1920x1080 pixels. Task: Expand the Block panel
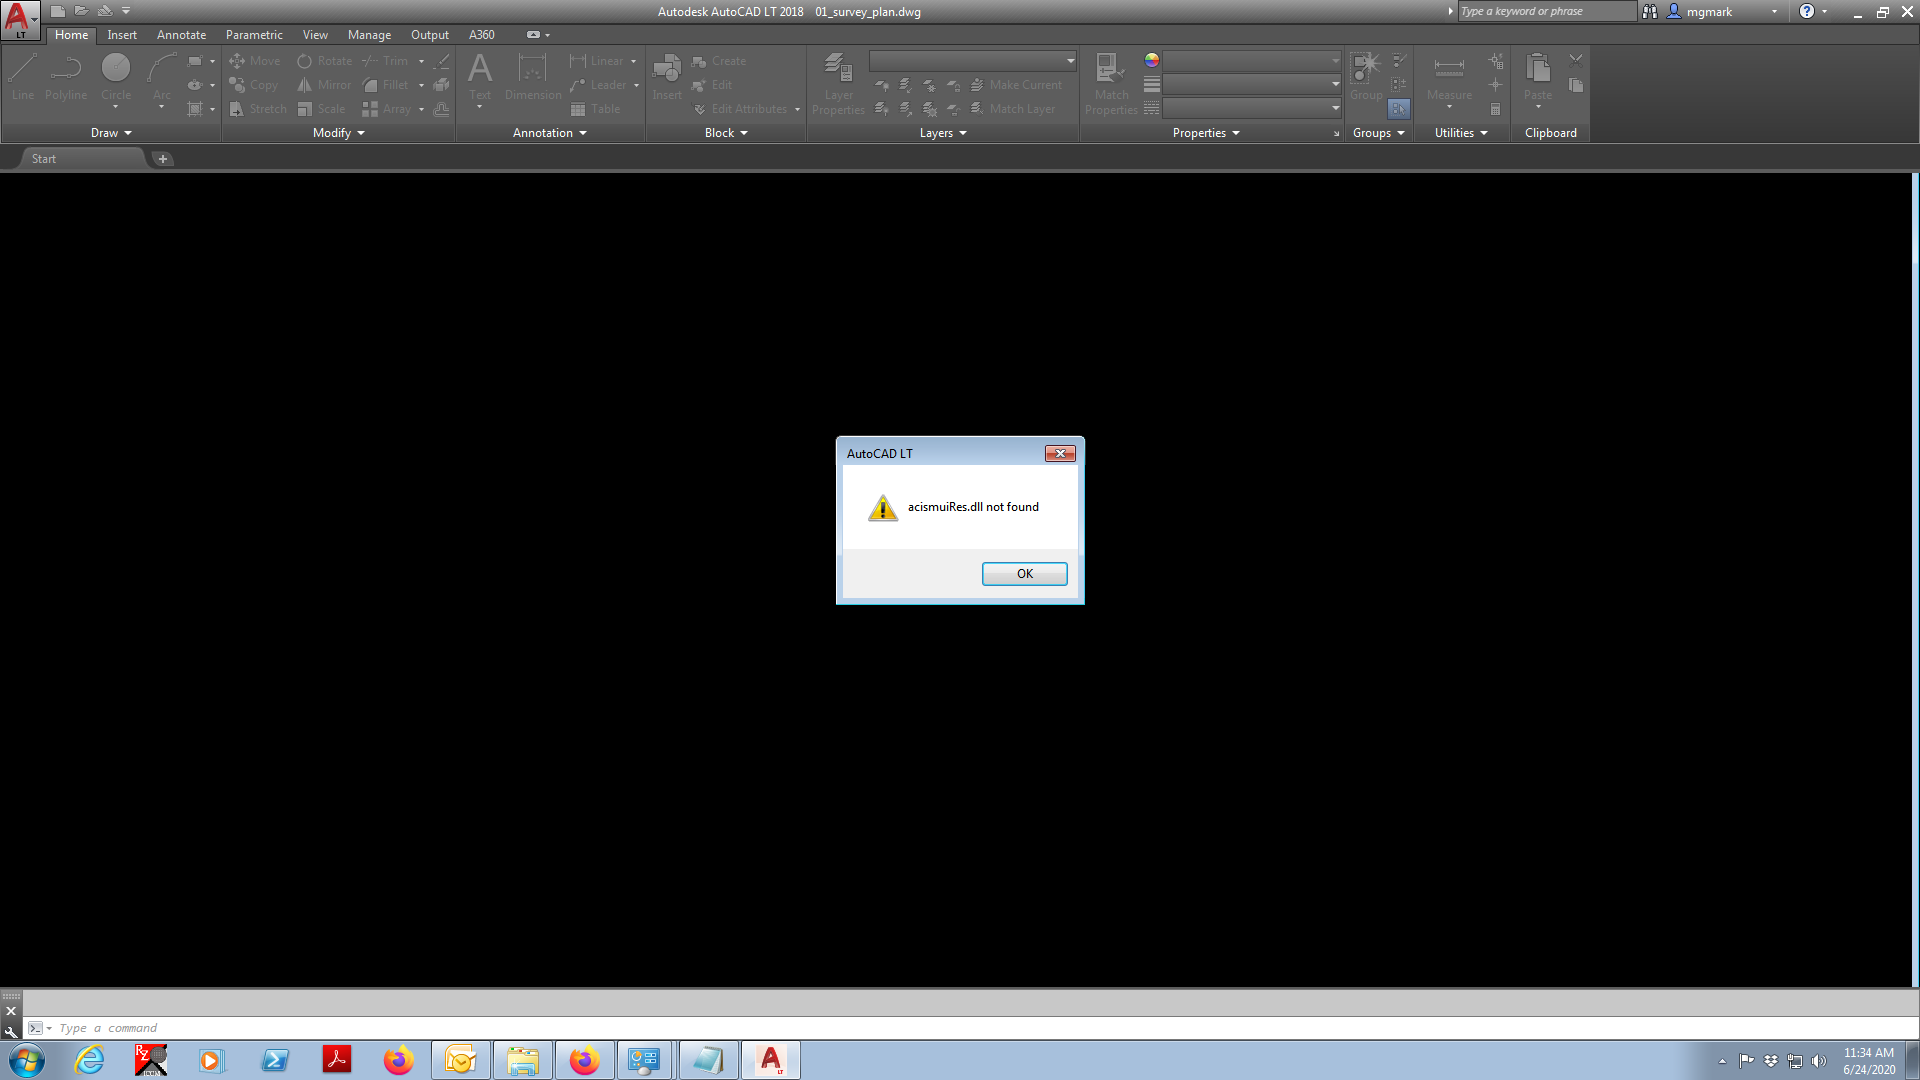[x=726, y=133]
